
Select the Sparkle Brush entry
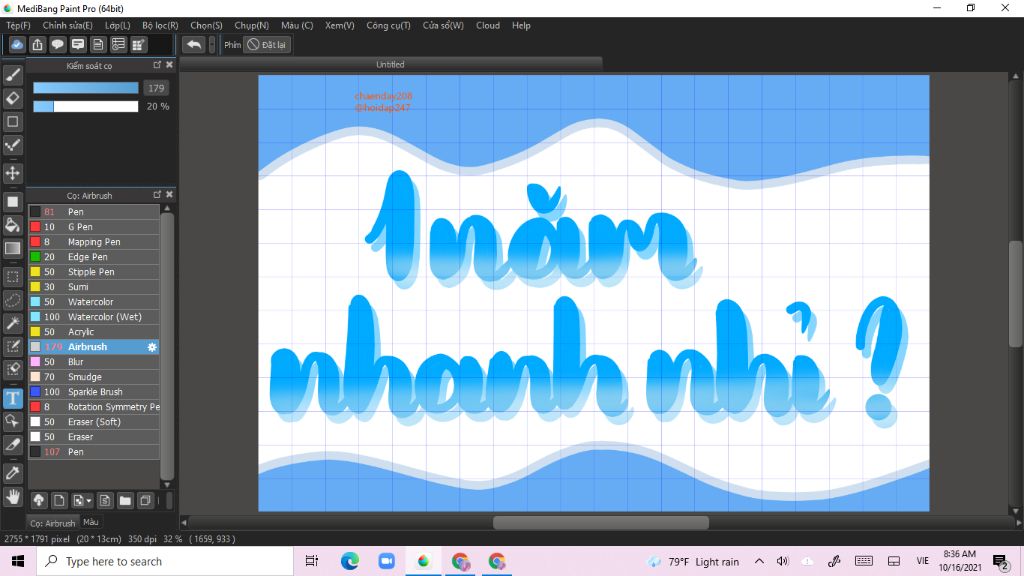[93, 392]
